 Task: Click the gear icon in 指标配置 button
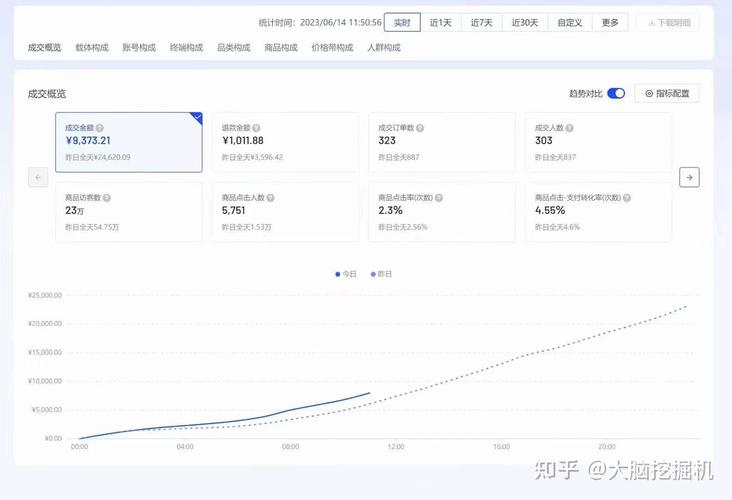point(649,93)
